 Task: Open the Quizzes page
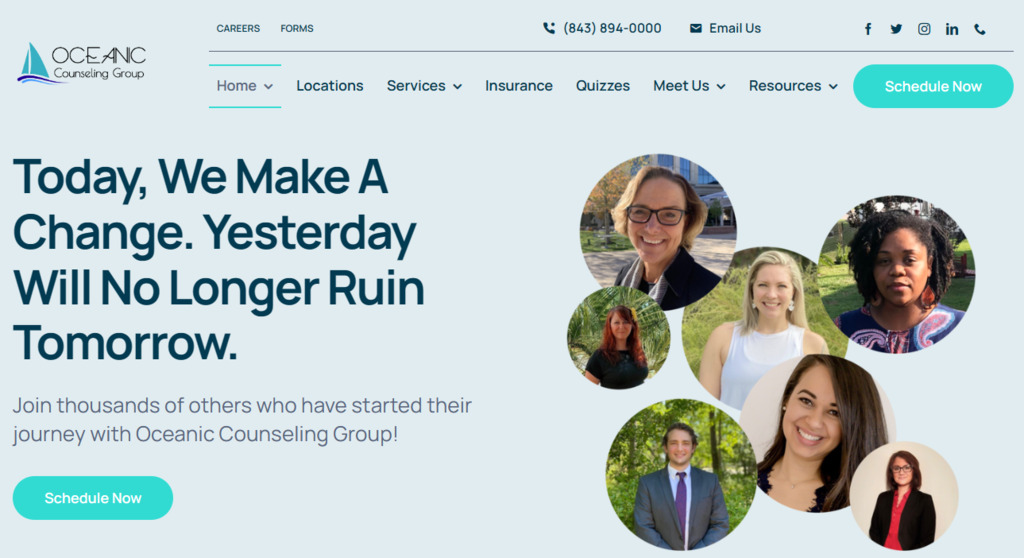click(x=603, y=86)
